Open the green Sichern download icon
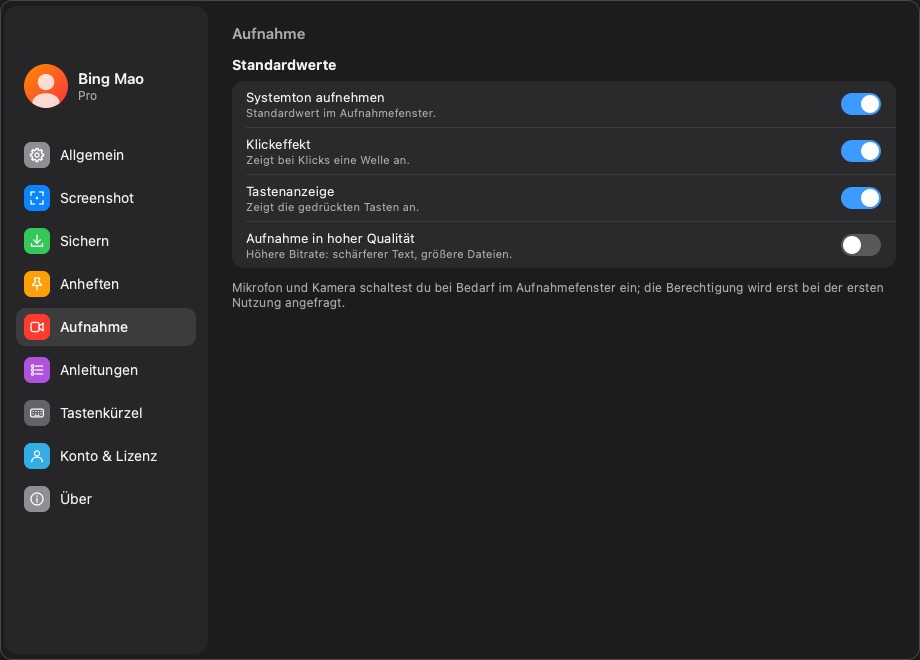 pos(37,241)
